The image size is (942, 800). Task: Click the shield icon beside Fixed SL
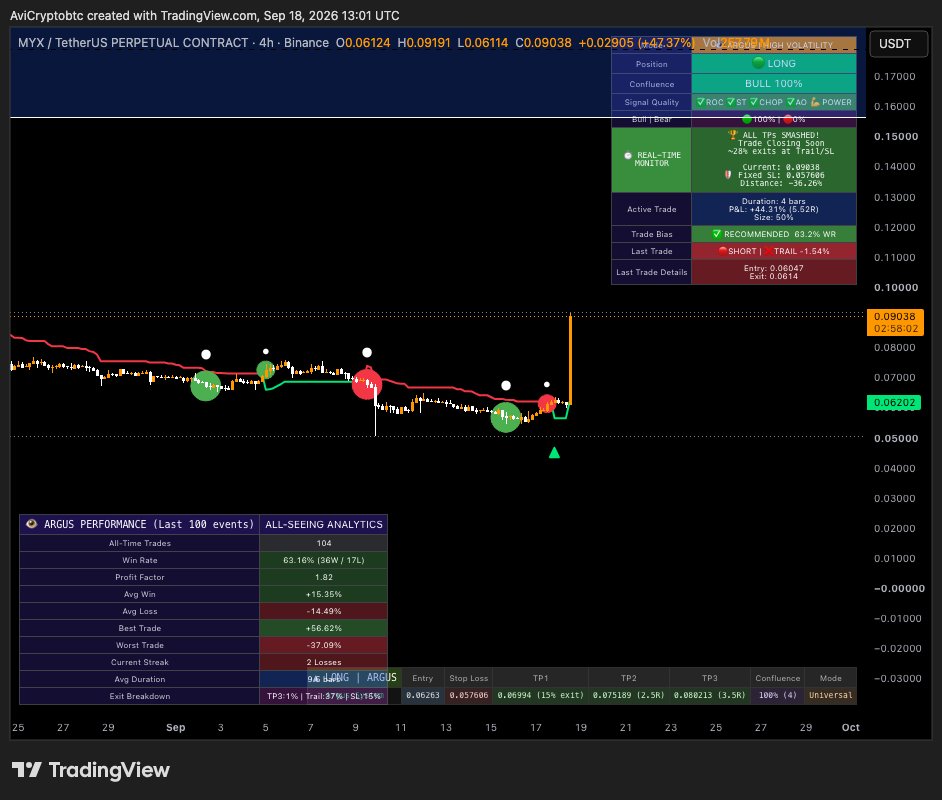(728, 175)
